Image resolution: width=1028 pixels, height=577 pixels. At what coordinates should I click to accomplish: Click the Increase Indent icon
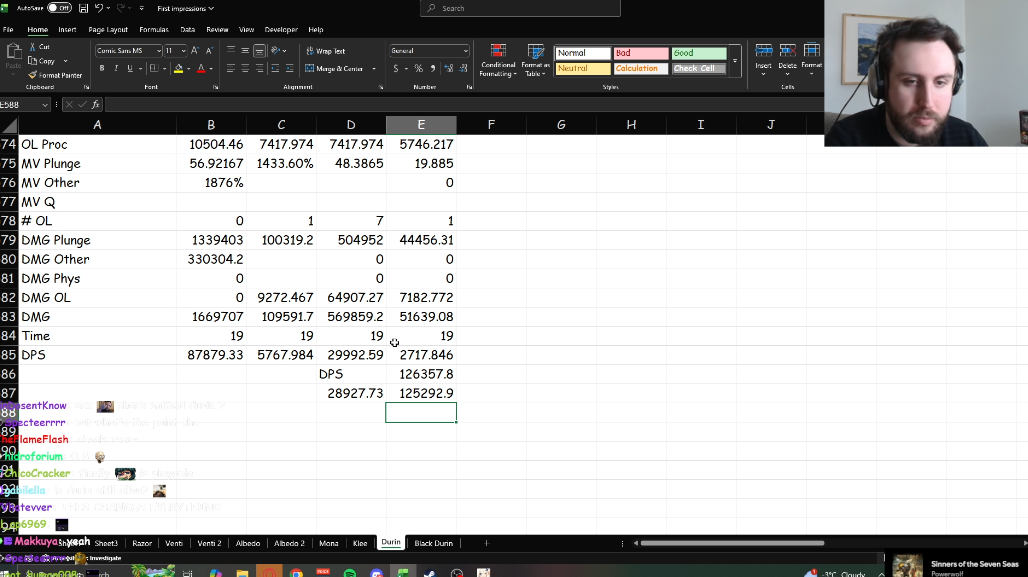click(289, 68)
